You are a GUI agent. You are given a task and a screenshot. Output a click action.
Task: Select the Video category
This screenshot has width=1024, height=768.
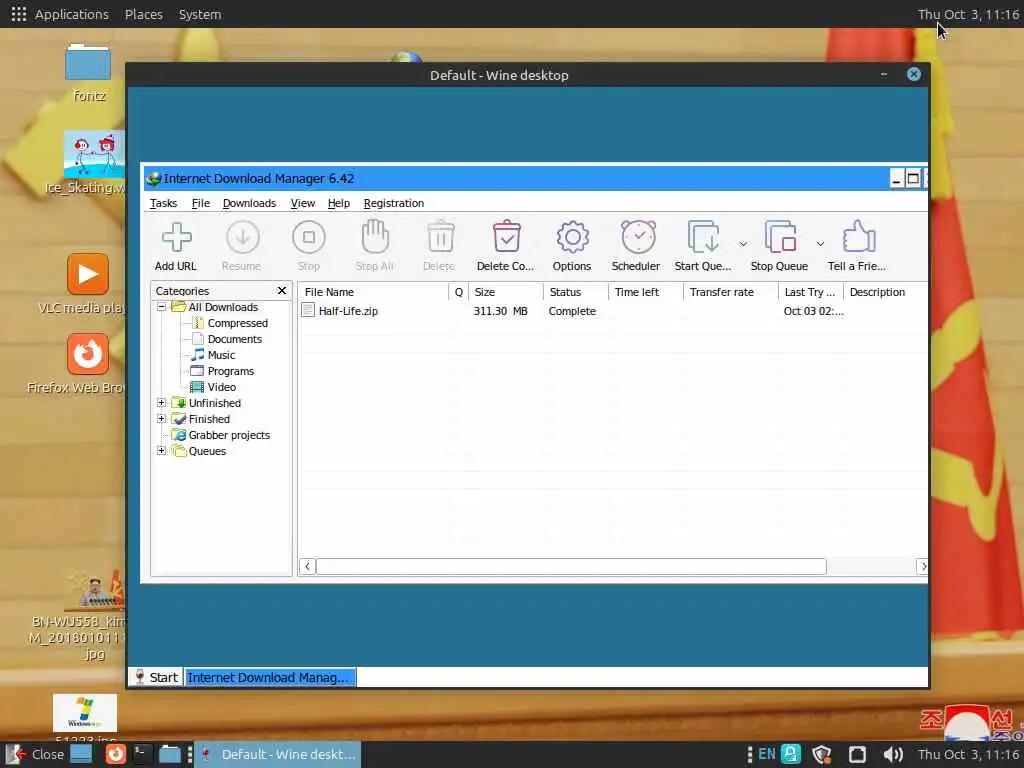pos(222,387)
